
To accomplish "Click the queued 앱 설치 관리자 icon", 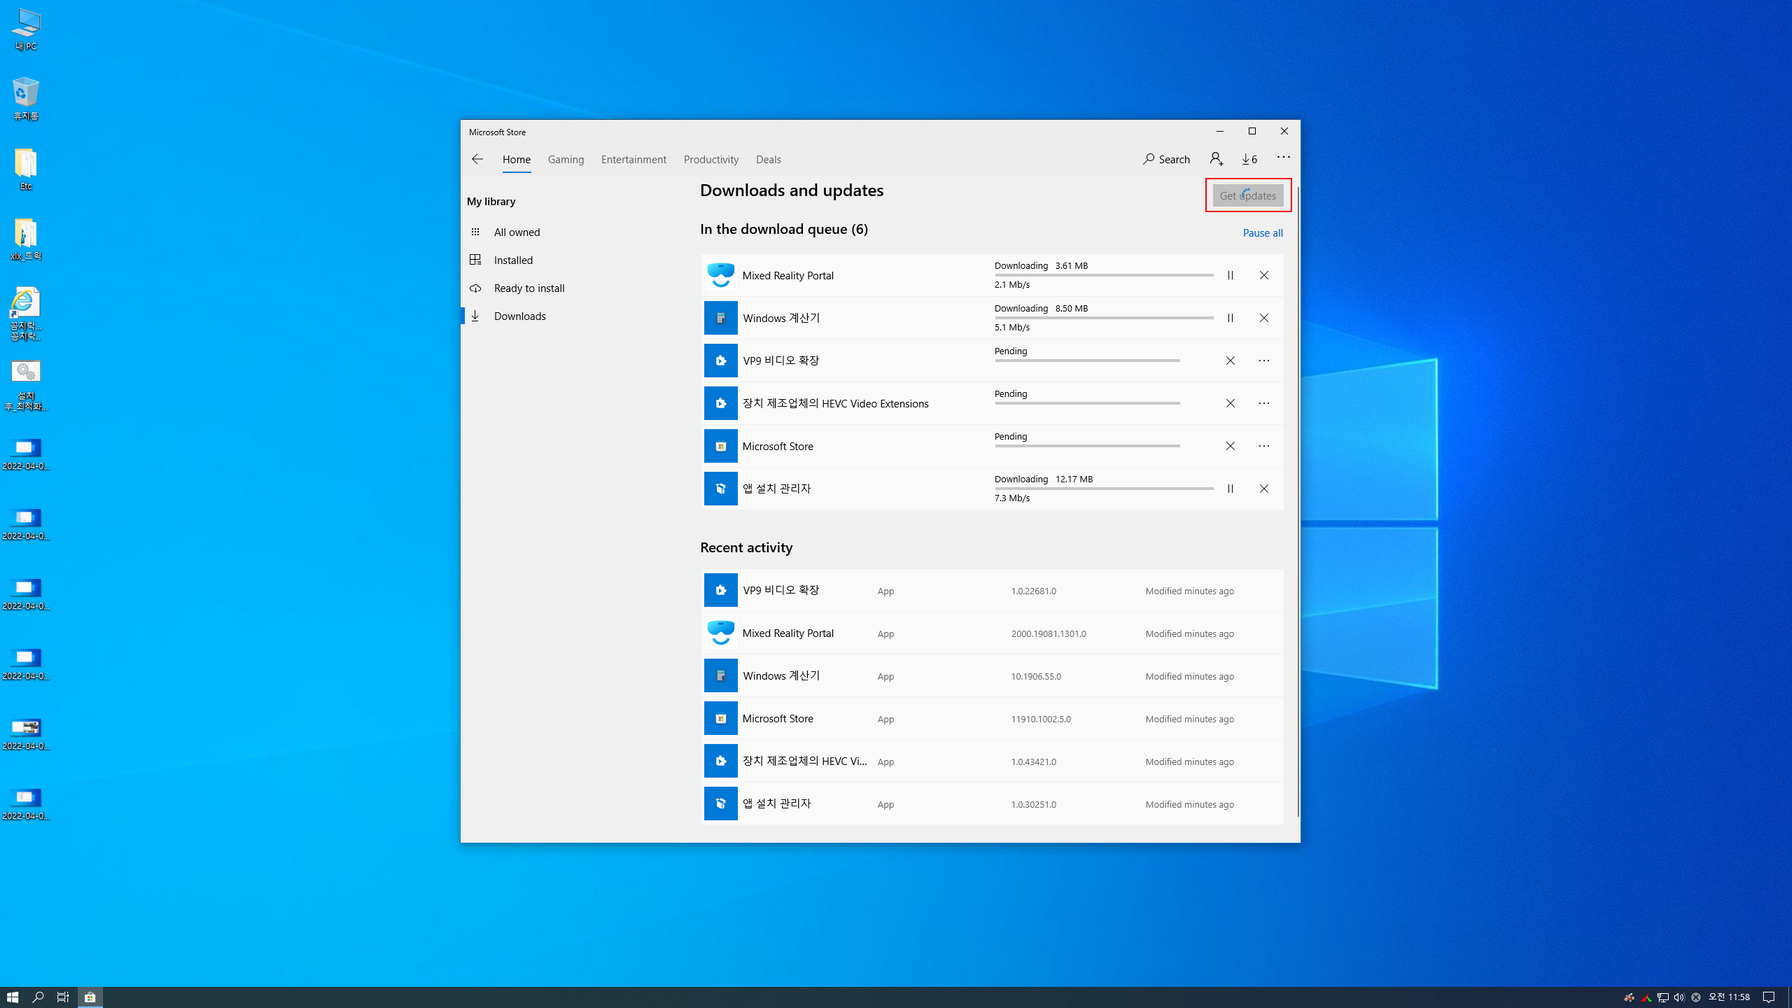I will click(721, 489).
